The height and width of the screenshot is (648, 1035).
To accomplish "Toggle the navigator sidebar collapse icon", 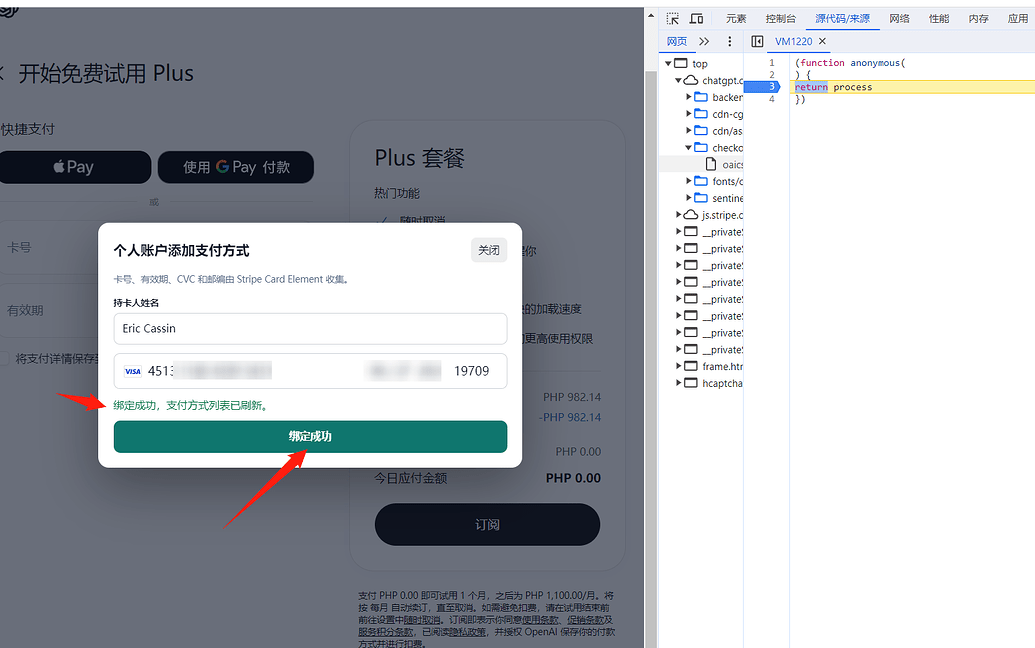I will pos(757,42).
